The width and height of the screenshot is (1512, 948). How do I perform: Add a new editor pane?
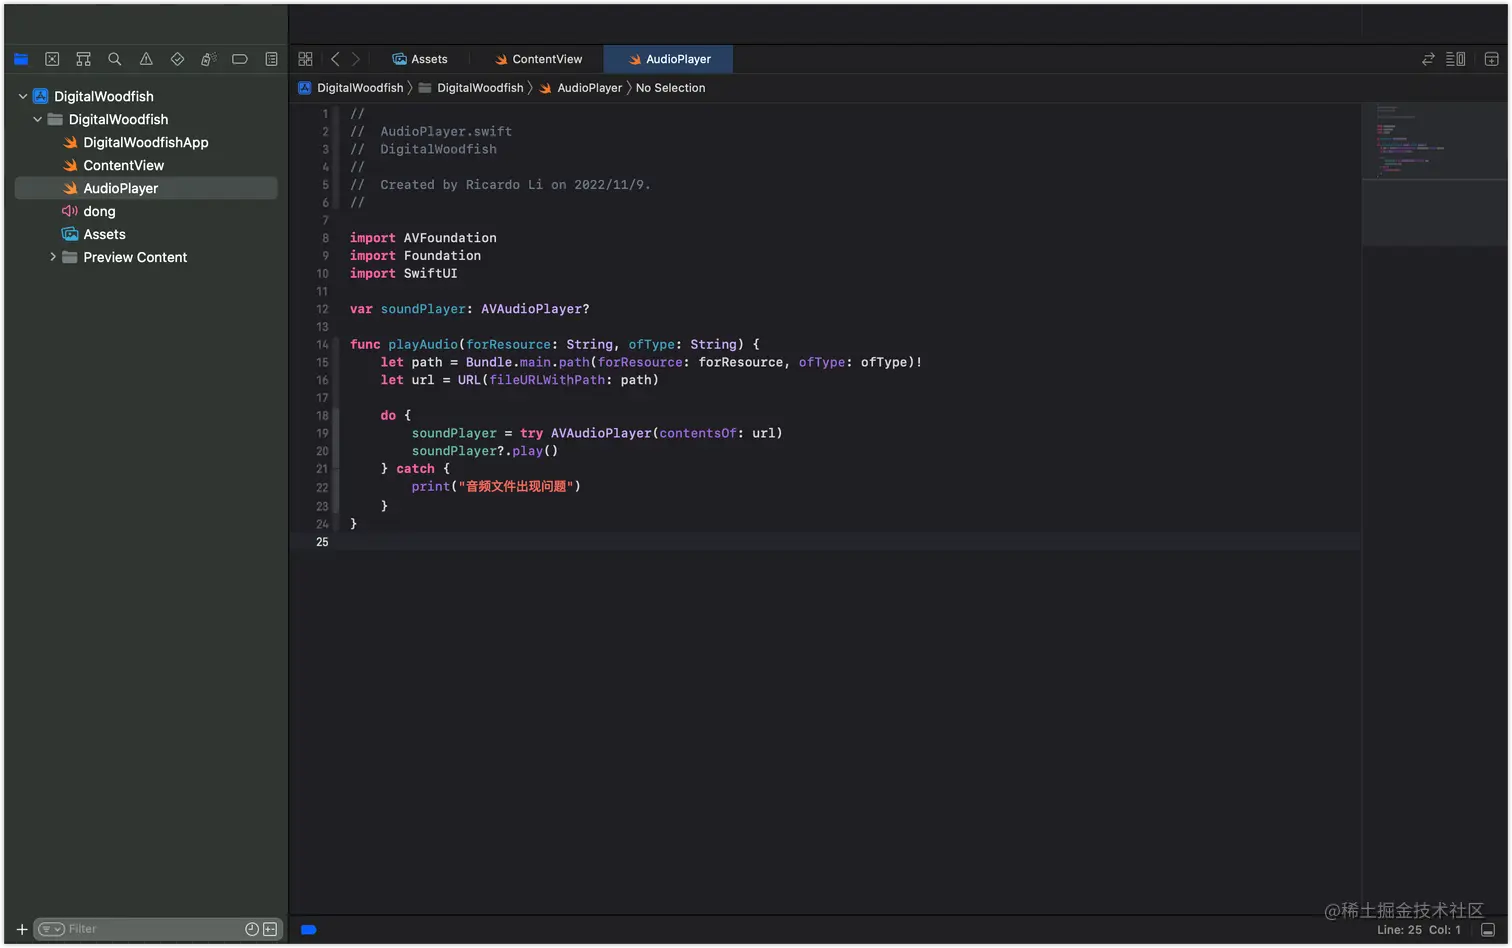(1491, 59)
